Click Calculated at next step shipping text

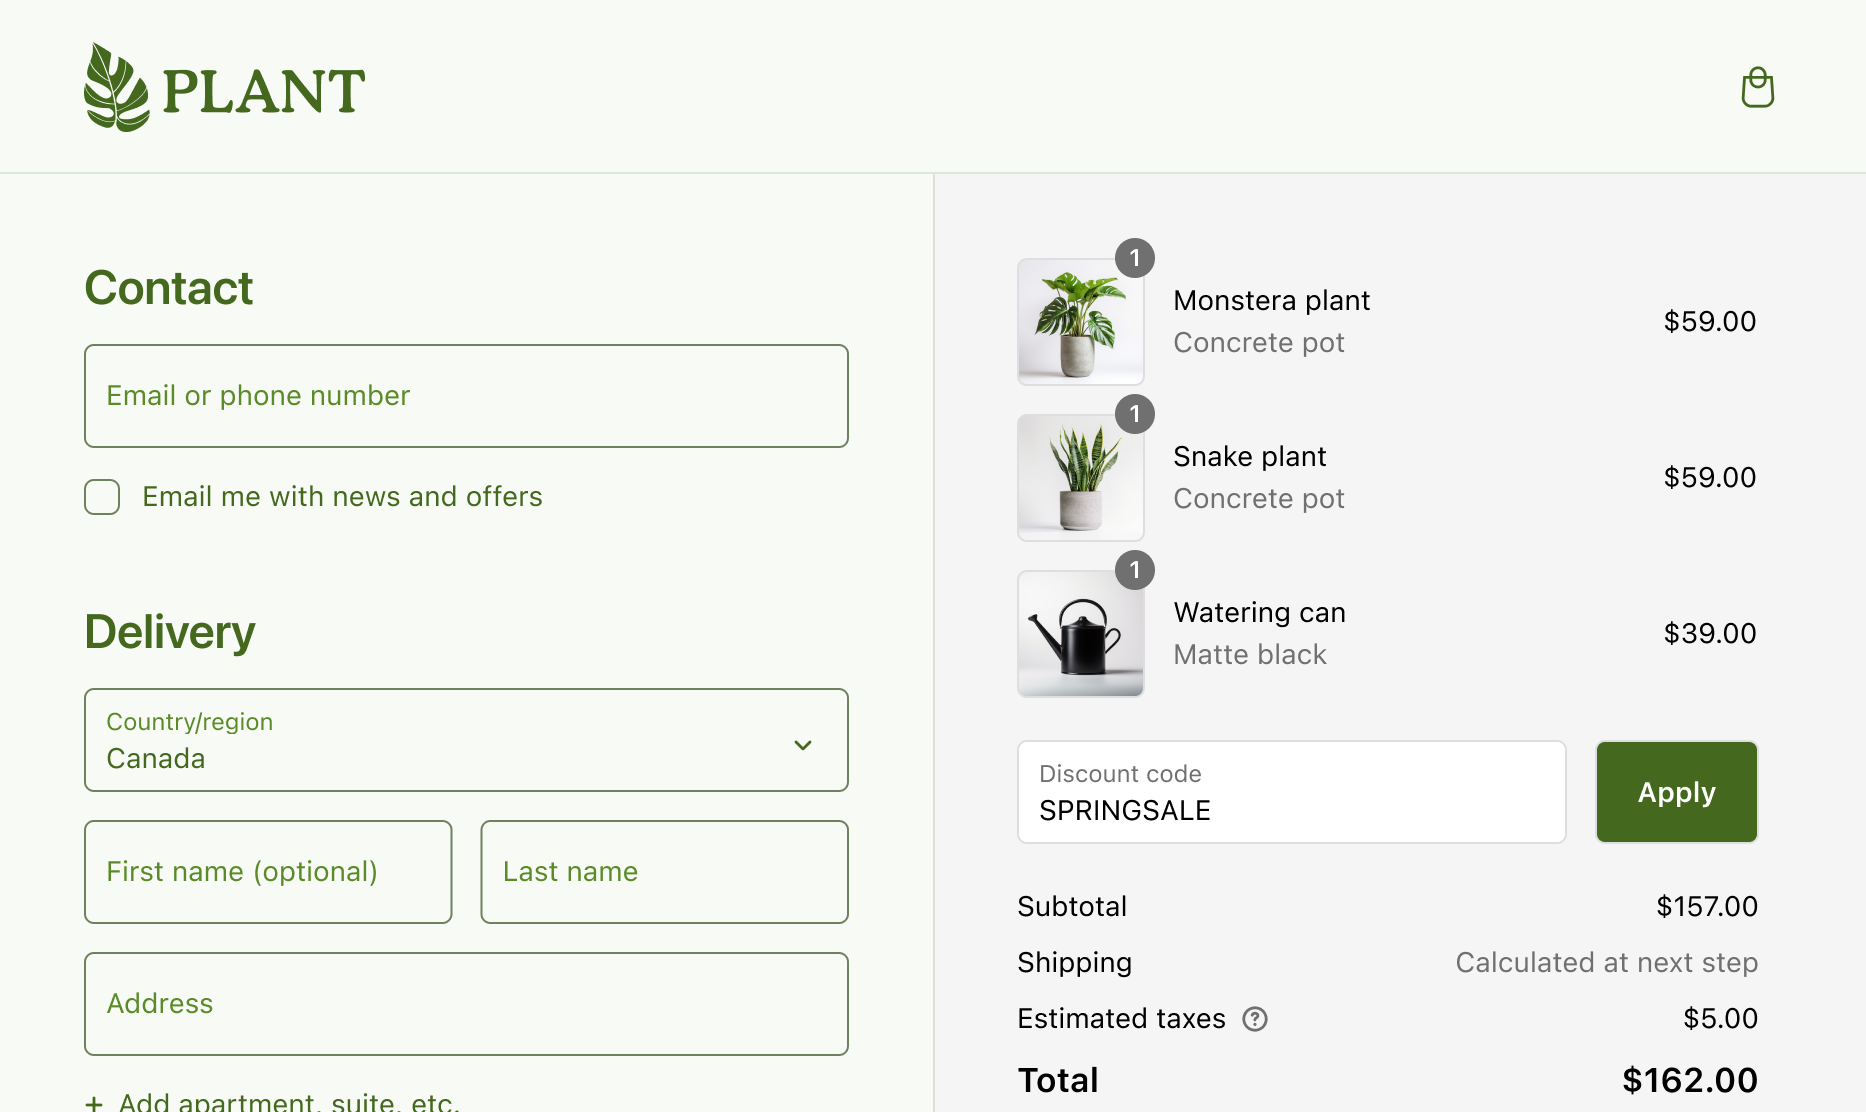(1606, 963)
